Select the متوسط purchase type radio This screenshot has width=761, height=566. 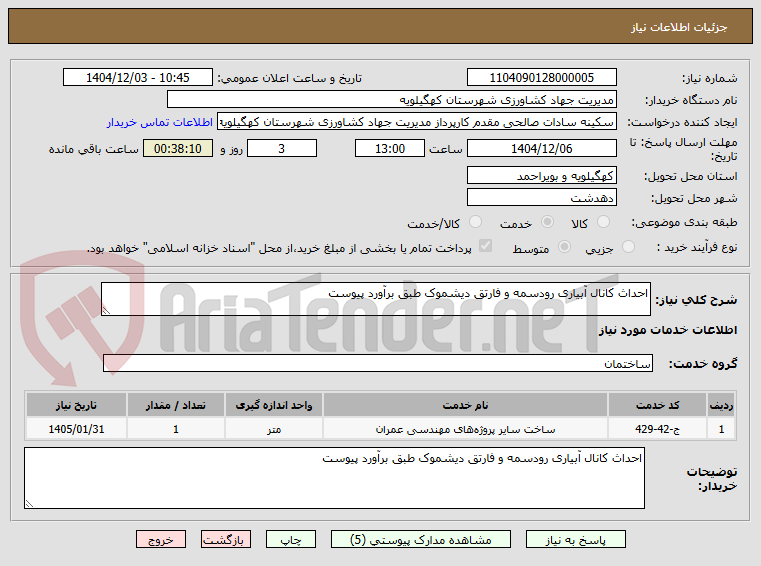click(564, 247)
